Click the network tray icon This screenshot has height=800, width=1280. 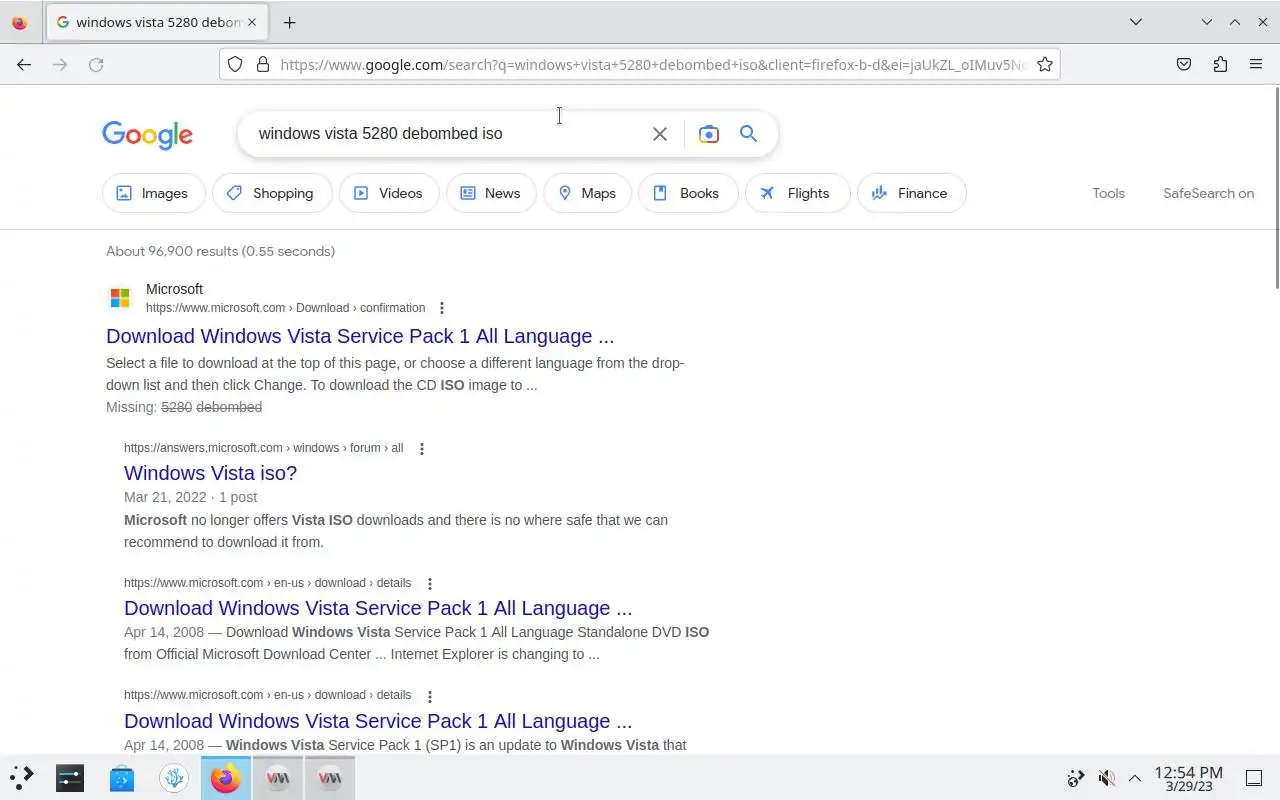click(1076, 778)
